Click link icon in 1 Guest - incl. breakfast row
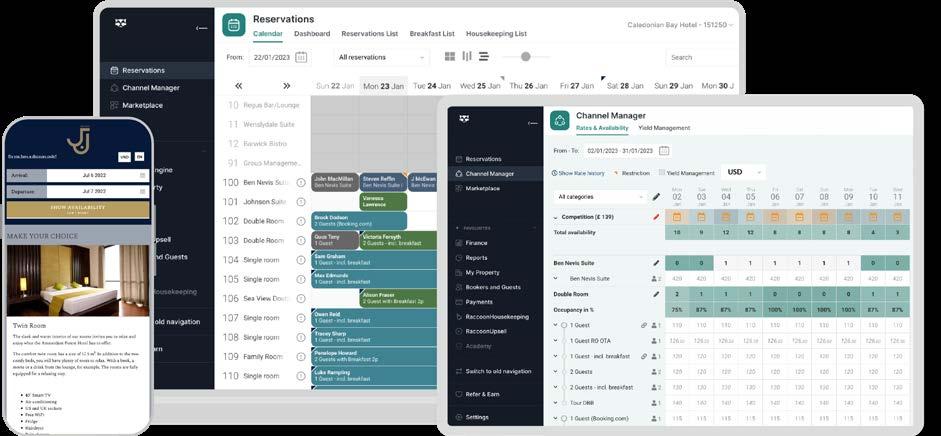Screen dimensions: 941x436 644,356
